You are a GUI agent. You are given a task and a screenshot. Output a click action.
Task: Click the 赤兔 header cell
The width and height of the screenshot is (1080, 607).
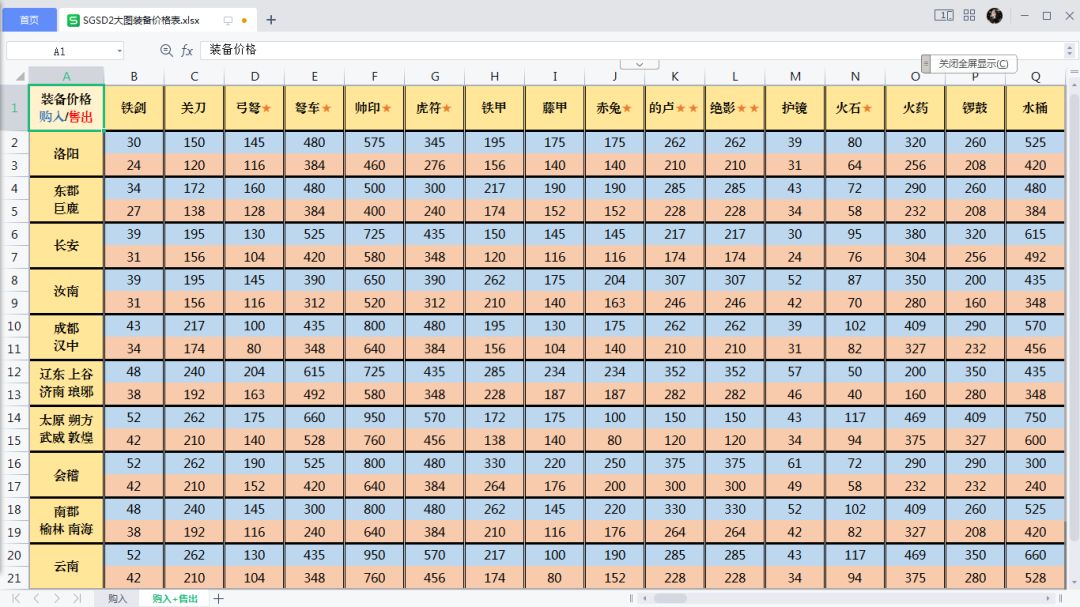pyautogui.click(x=614, y=107)
